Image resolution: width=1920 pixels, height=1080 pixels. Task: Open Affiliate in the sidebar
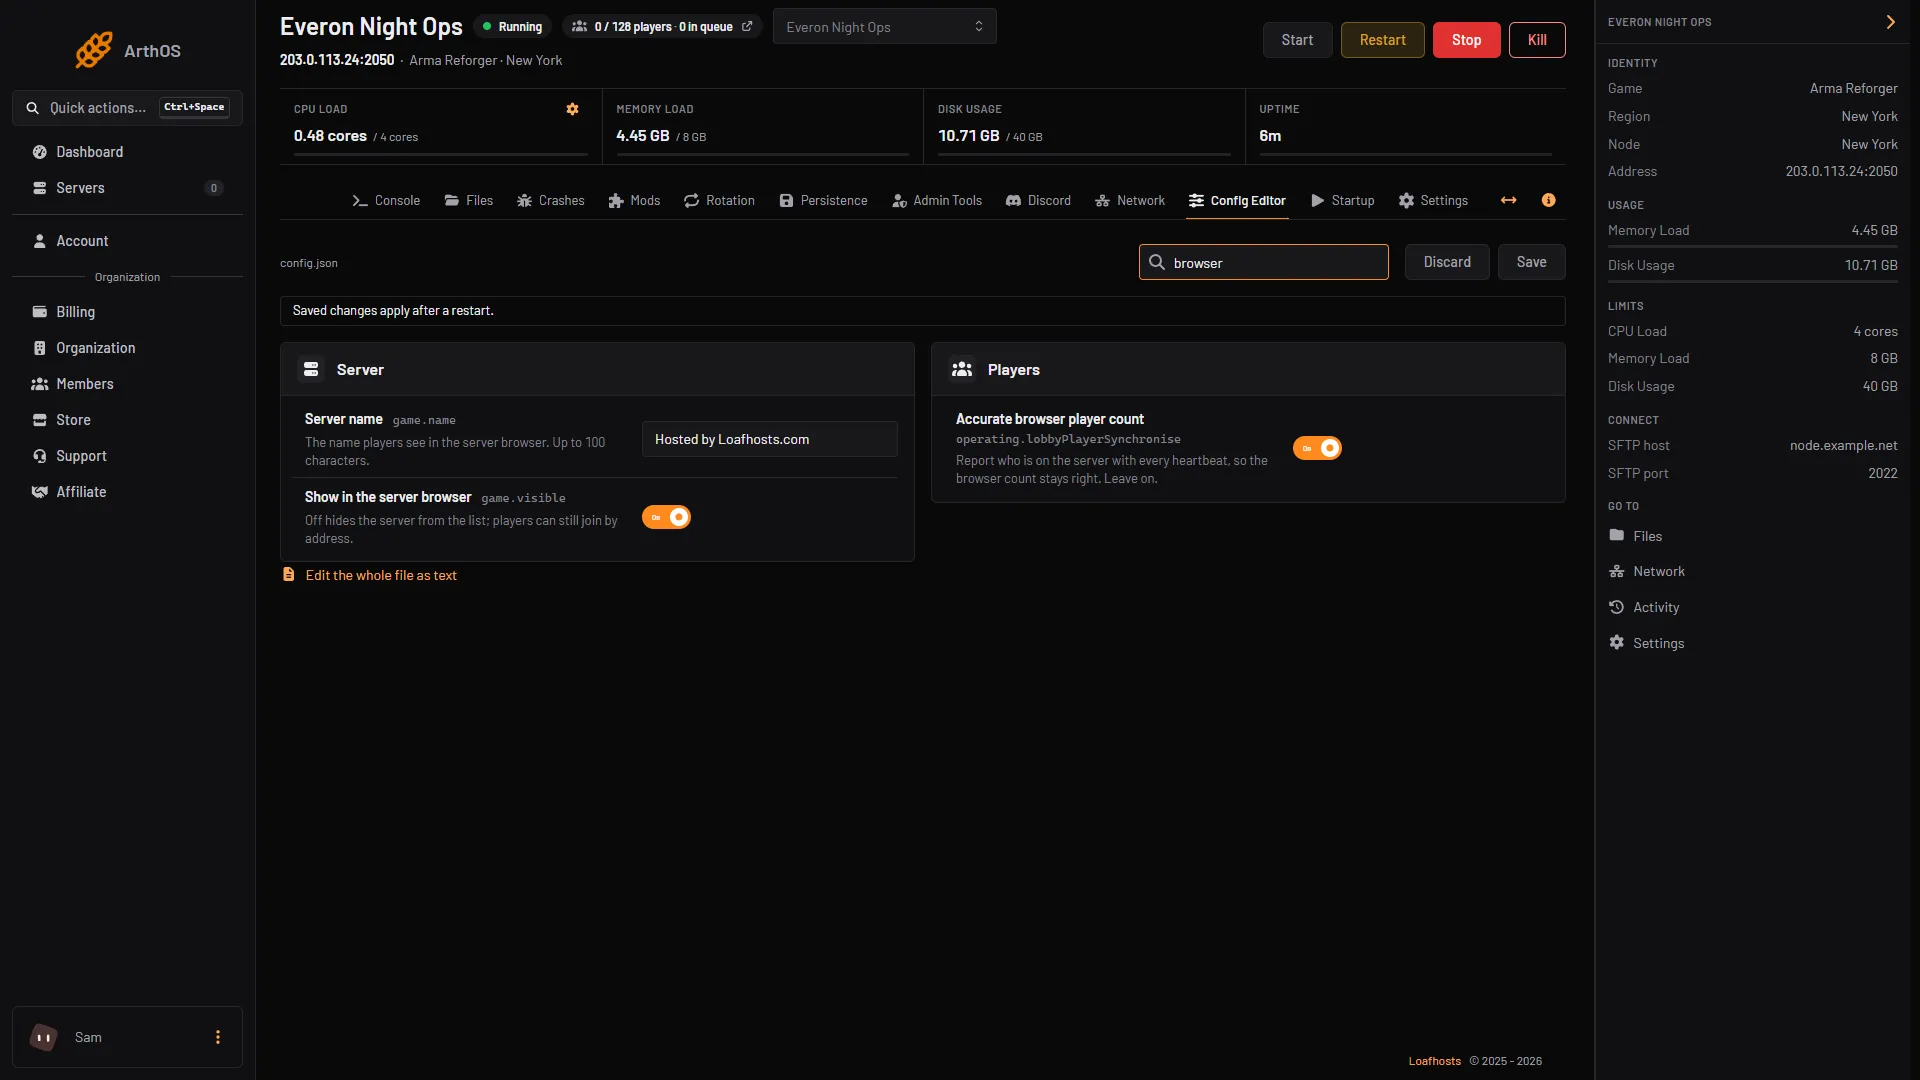(127, 492)
